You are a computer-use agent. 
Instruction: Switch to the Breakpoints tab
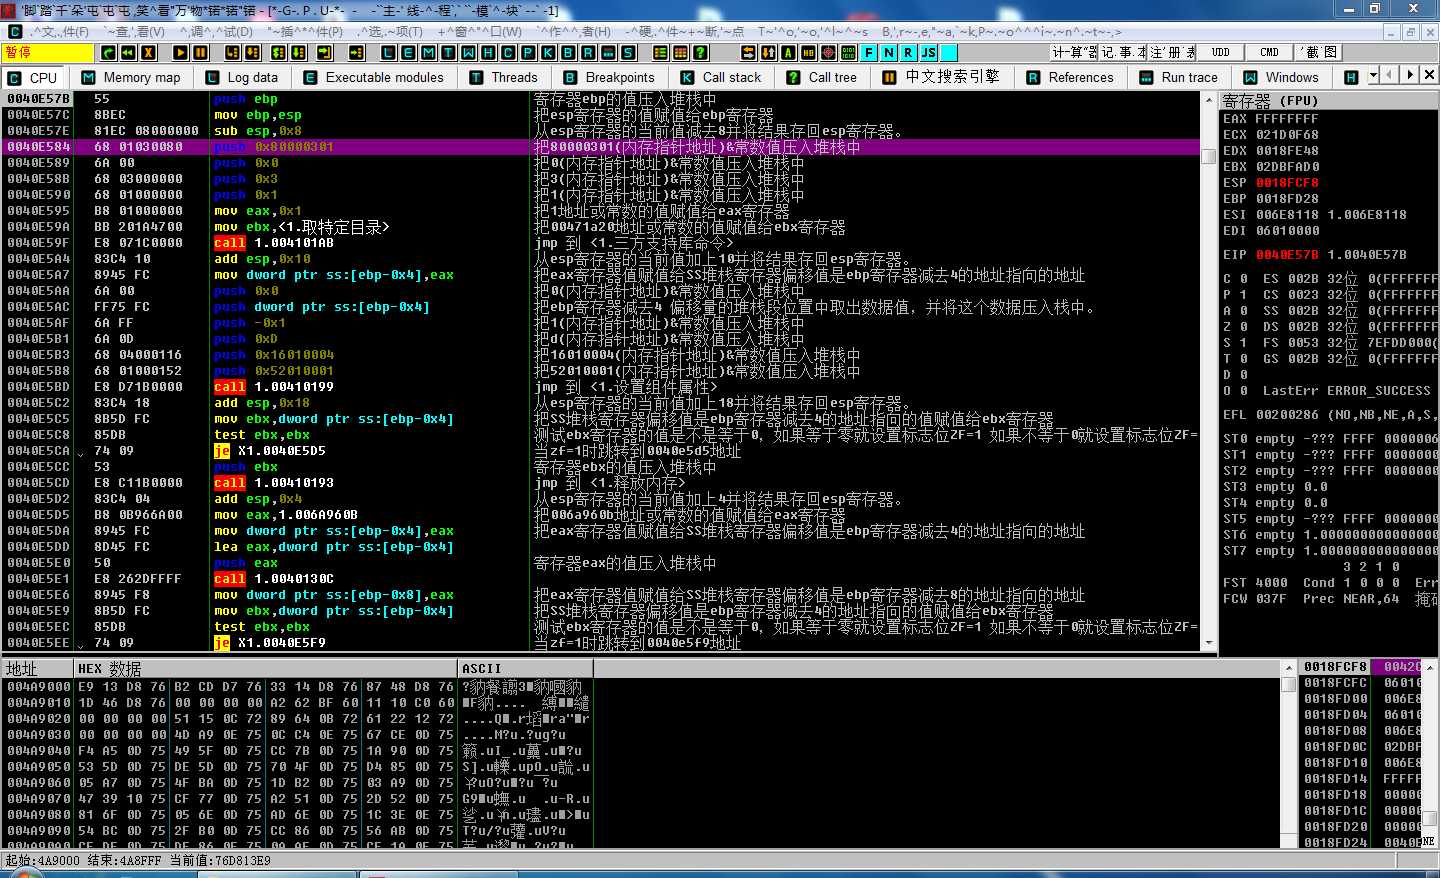(609, 77)
